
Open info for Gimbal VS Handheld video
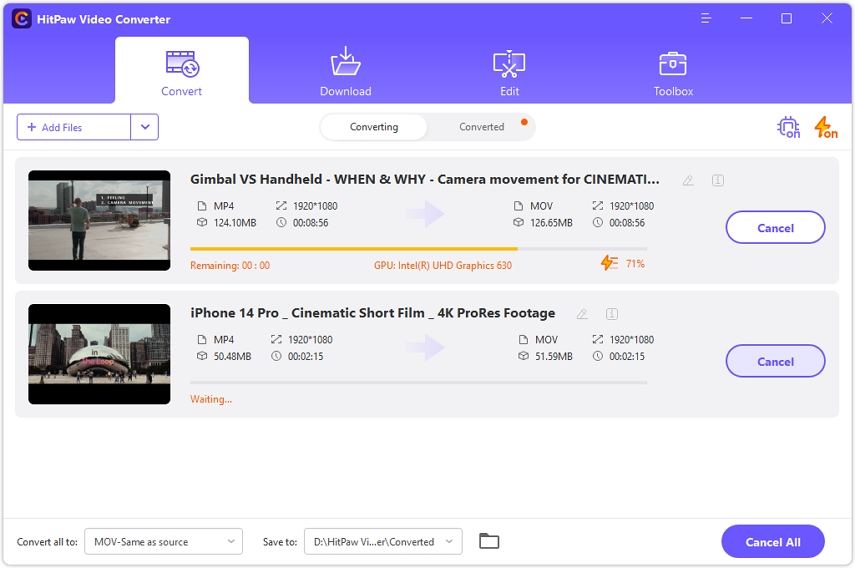click(718, 180)
